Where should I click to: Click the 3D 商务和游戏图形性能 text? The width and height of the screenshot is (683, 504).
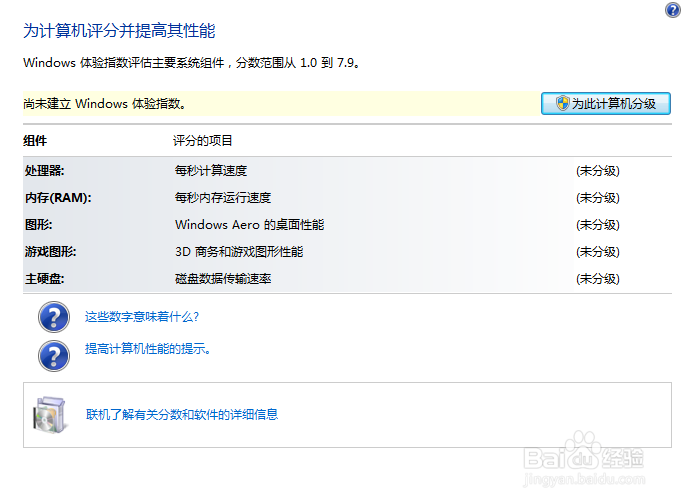pos(239,252)
